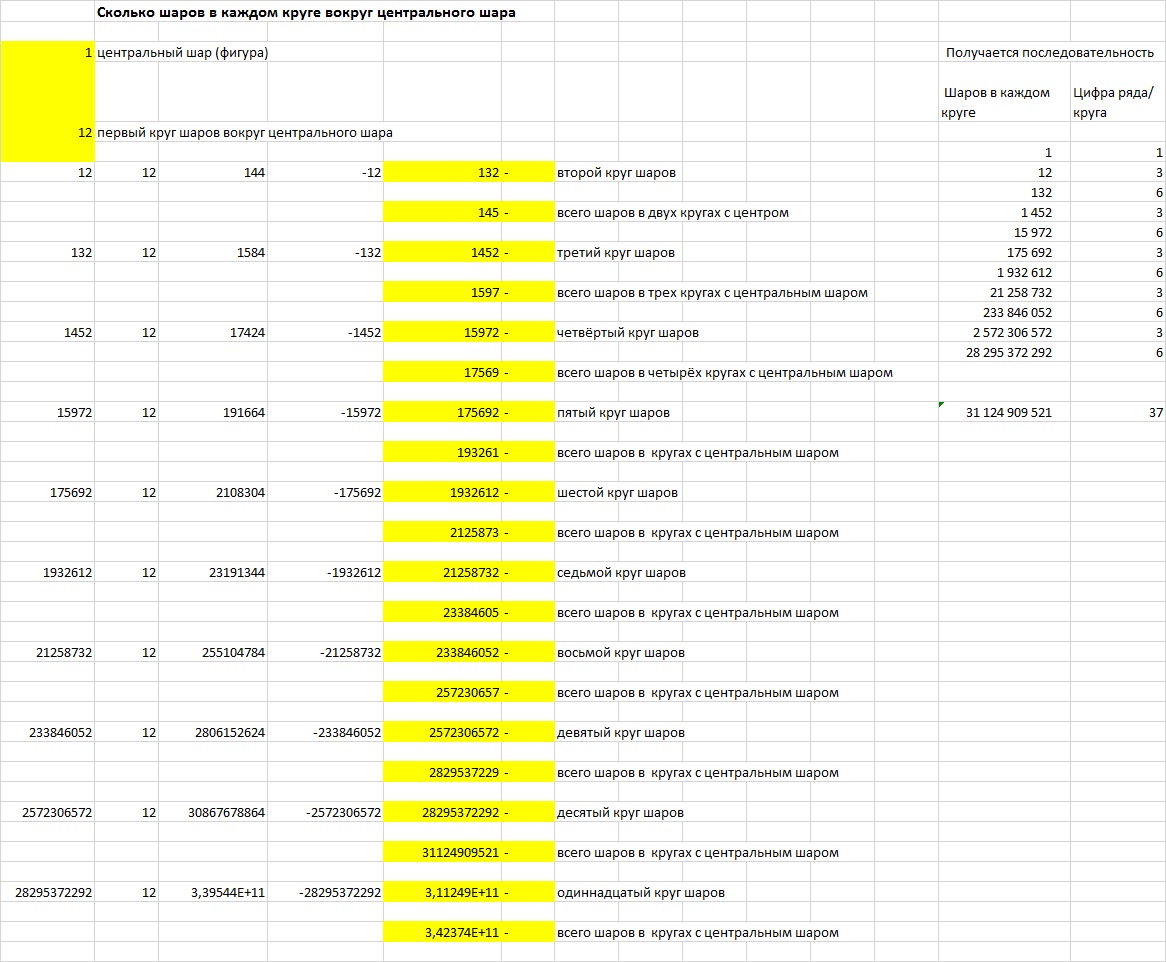
Task: Select 'всего шаров в двух кругах с центром'
Action: point(672,213)
